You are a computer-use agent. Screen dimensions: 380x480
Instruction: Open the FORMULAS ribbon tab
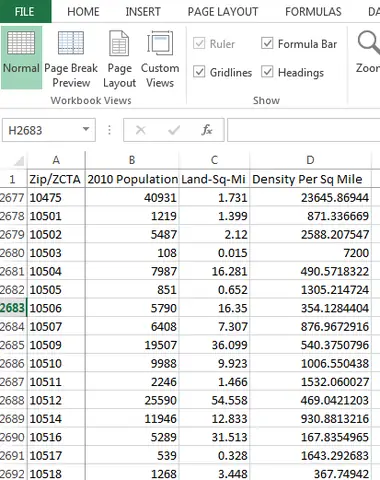pyautogui.click(x=313, y=12)
